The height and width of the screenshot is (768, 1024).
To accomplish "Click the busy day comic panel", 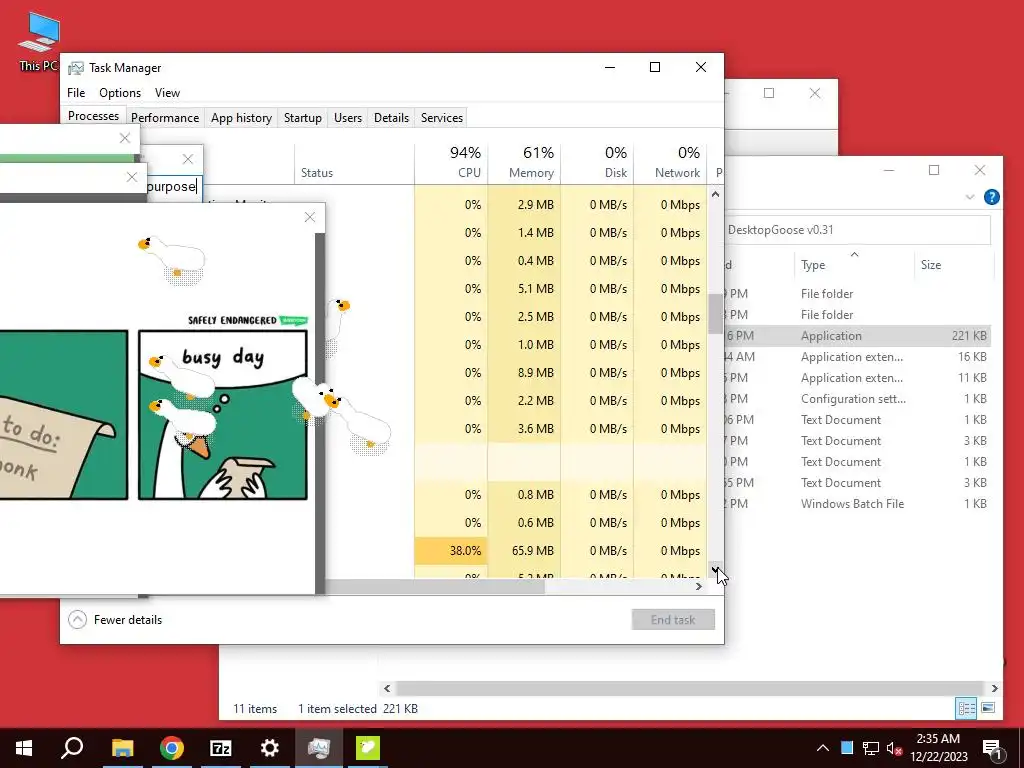I will pos(223,415).
